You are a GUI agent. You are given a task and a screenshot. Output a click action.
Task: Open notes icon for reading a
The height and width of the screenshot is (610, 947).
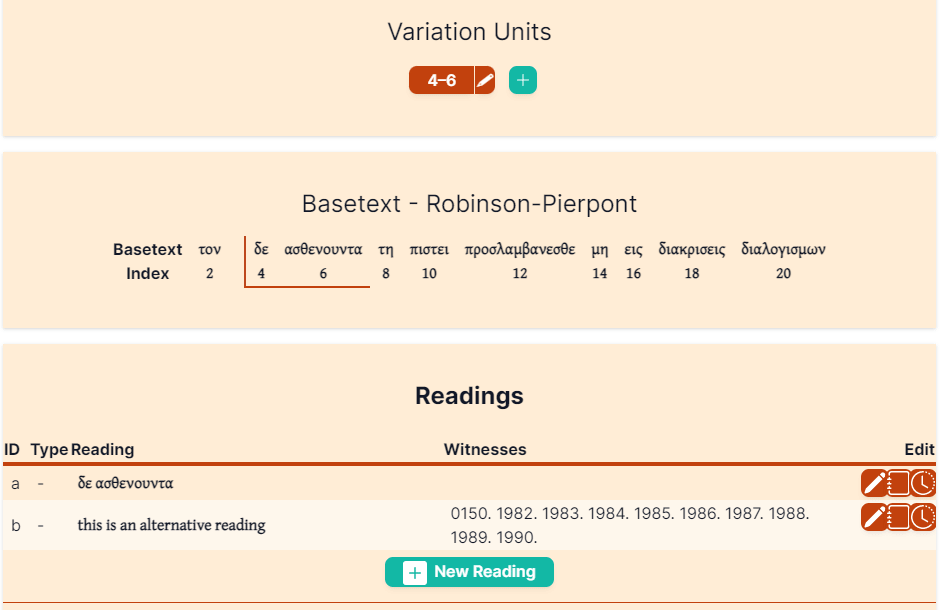click(x=899, y=483)
